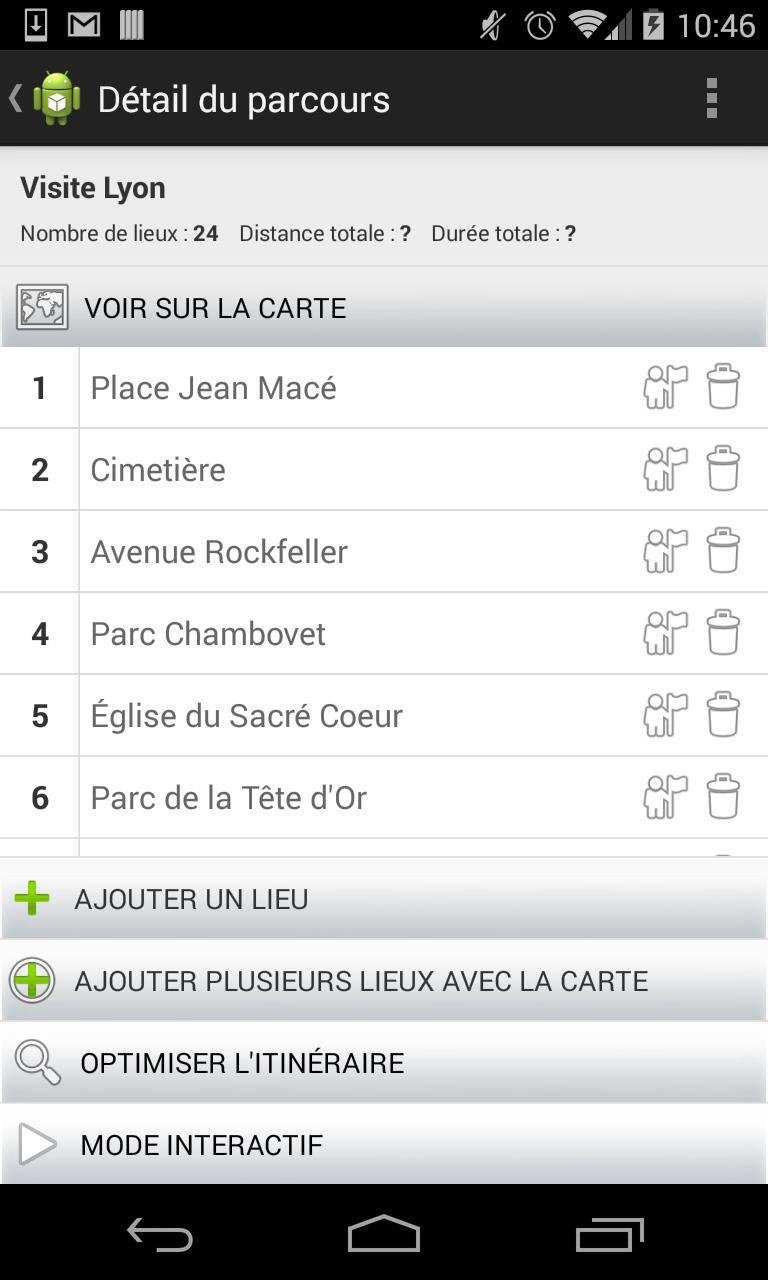Delete the Parc de la Tête d'Or entry
This screenshot has height=1280, width=768.
point(723,797)
